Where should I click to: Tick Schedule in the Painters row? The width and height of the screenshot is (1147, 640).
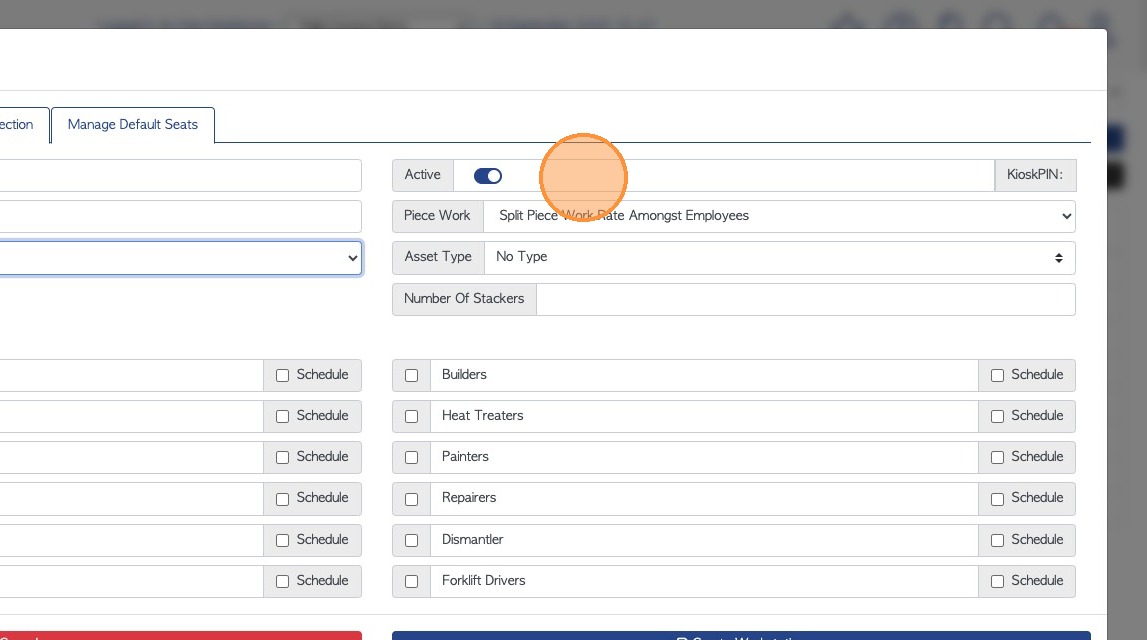point(997,457)
